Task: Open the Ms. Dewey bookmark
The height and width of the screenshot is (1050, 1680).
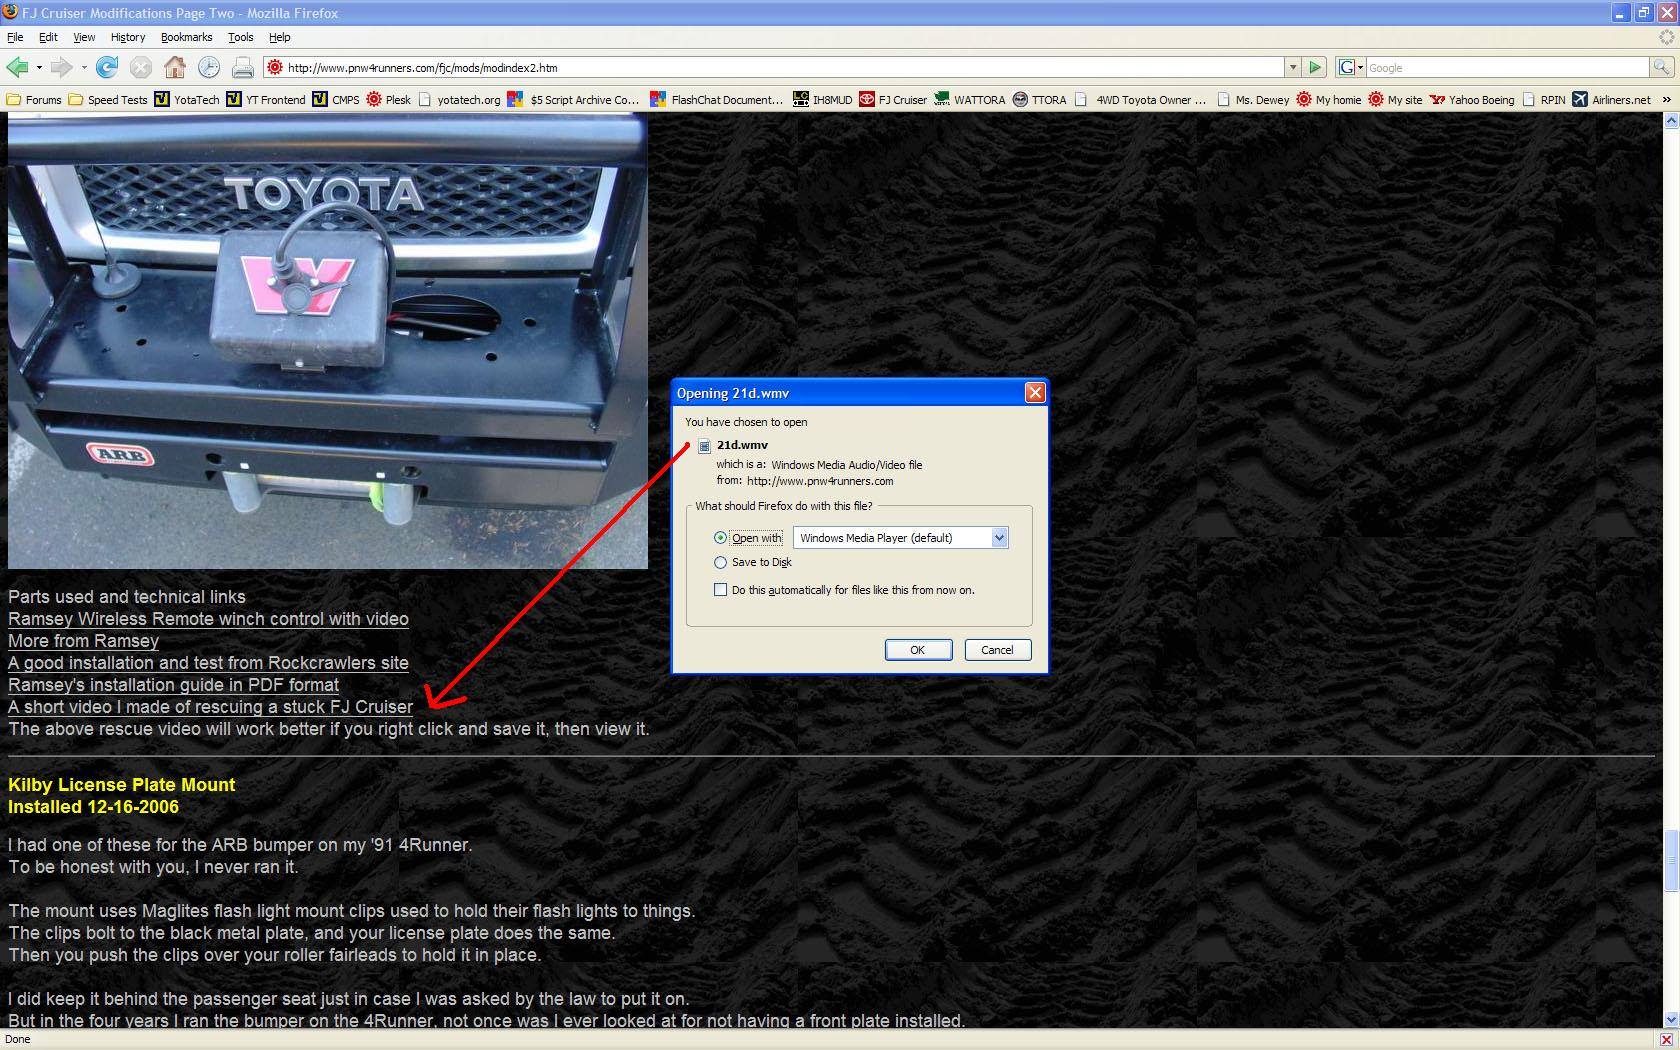Action: (x=1253, y=99)
